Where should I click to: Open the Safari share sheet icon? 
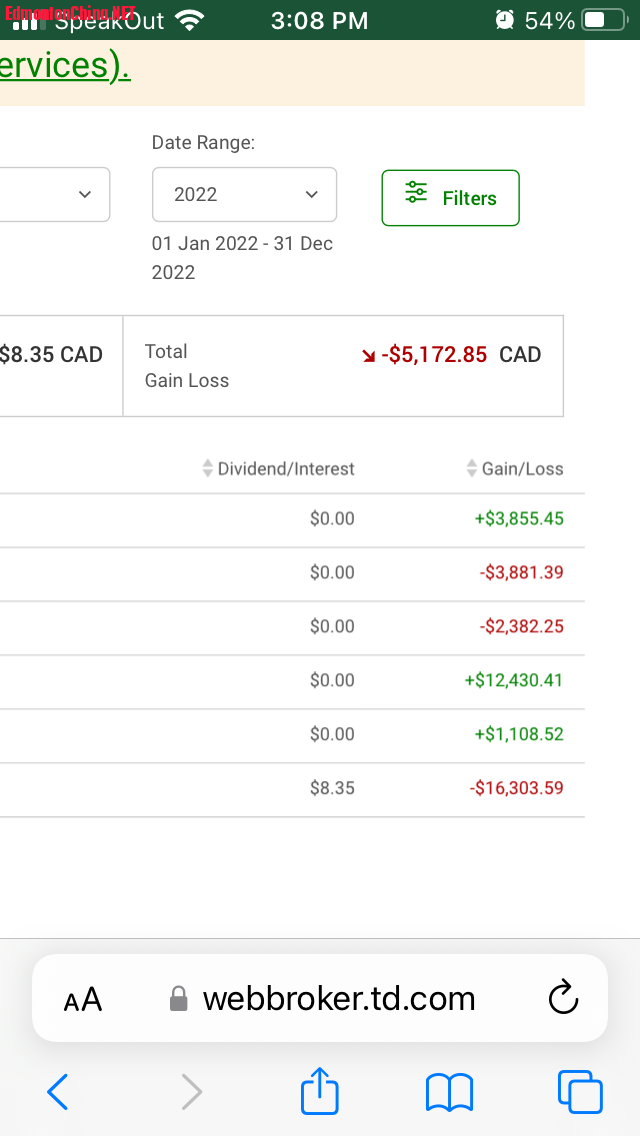coord(320,1090)
